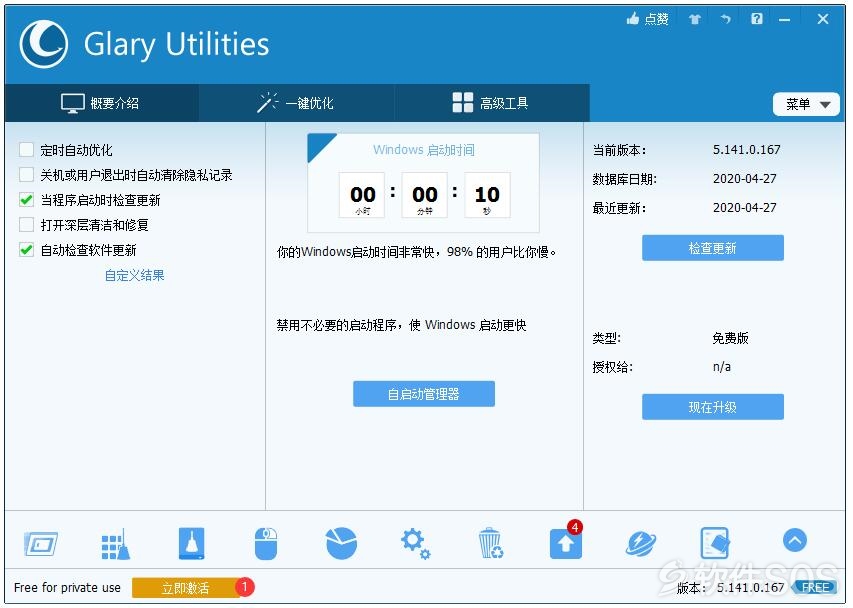This screenshot has height=608, width=853.
Task: Open the first dock icon, the screen overview tool
Action: click(41, 543)
